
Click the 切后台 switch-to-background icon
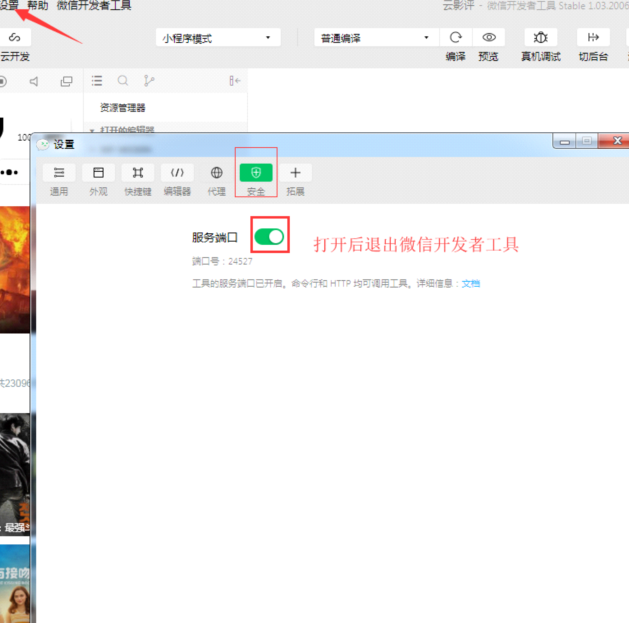pos(593,38)
